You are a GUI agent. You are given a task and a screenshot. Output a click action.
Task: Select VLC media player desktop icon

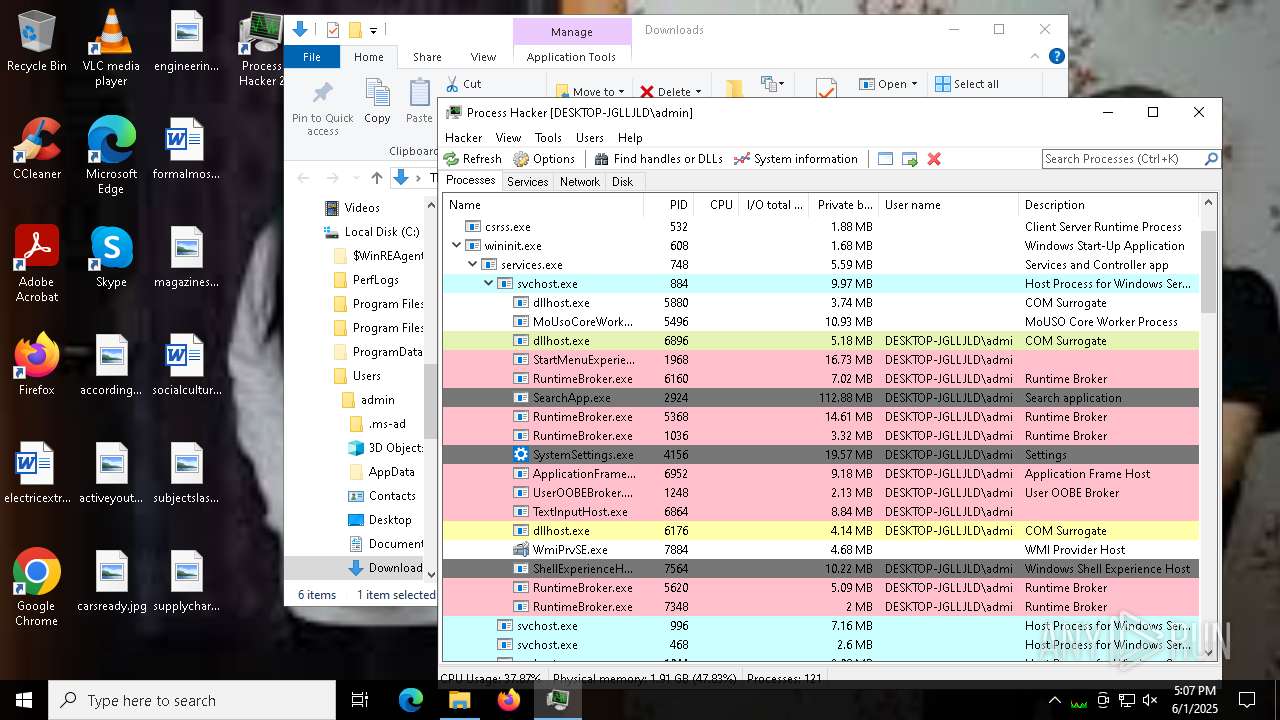tap(111, 47)
